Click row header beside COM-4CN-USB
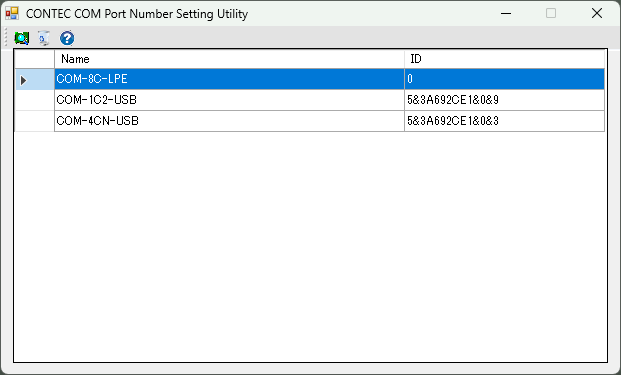Image resolution: width=621 pixels, height=375 pixels. [34, 121]
